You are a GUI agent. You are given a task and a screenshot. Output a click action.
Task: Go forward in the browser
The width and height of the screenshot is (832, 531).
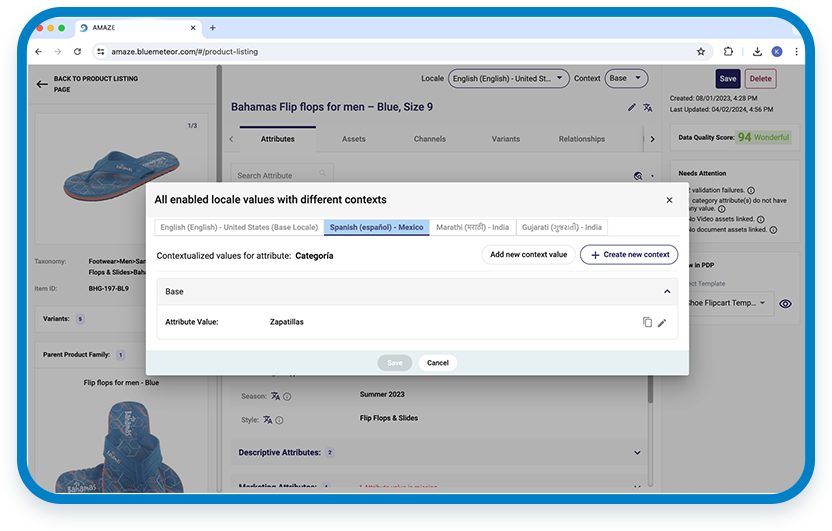(58, 51)
